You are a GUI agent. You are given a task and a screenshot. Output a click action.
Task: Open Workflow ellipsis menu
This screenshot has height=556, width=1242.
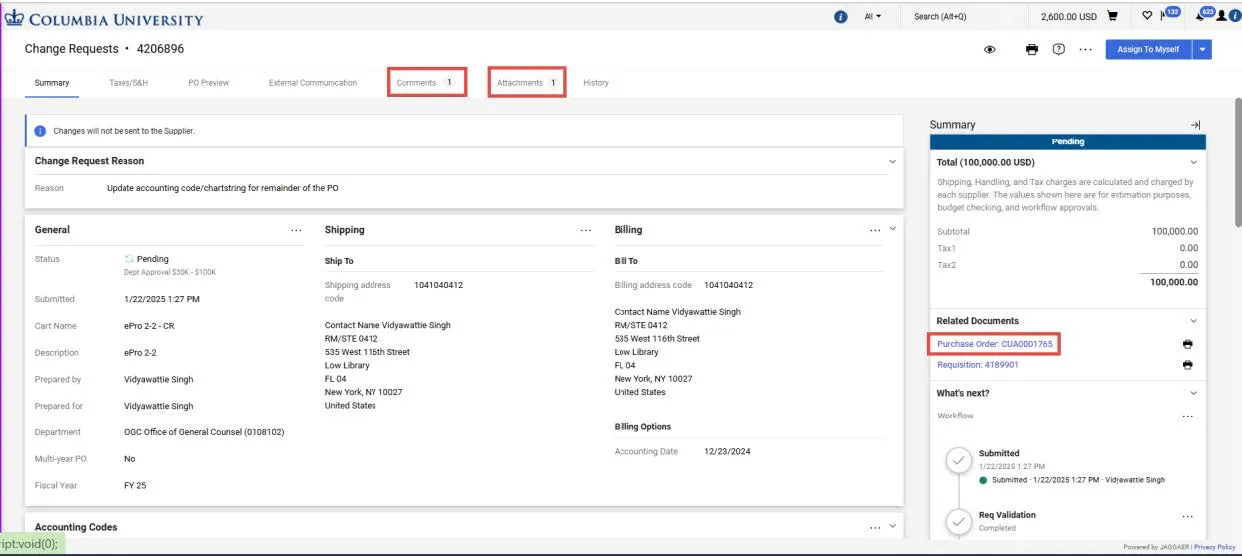tap(1187, 416)
